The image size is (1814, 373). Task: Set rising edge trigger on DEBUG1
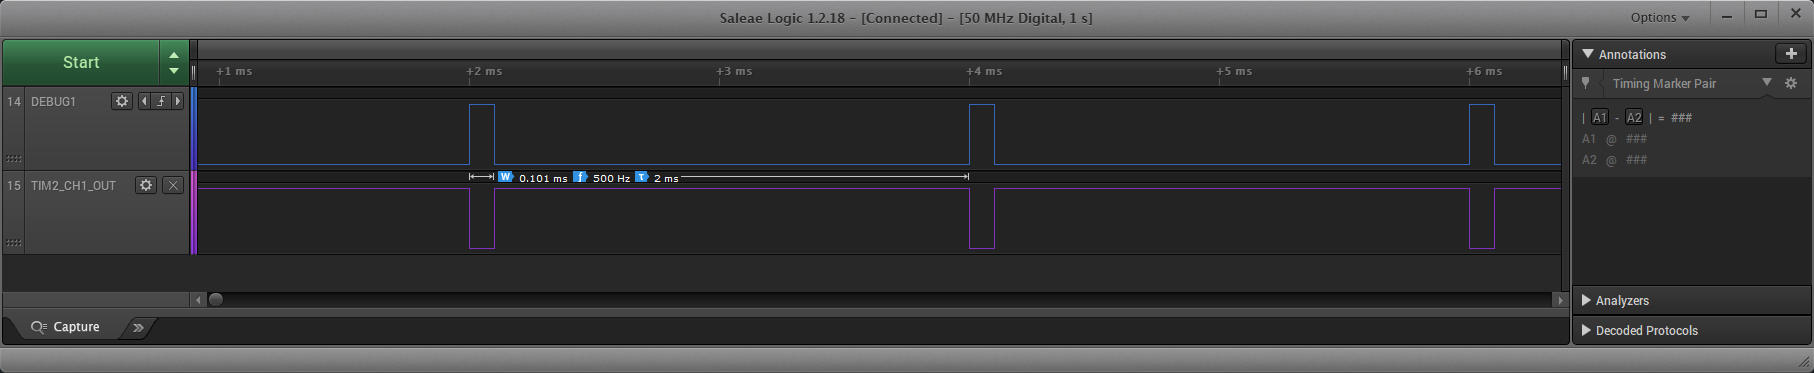tap(161, 101)
